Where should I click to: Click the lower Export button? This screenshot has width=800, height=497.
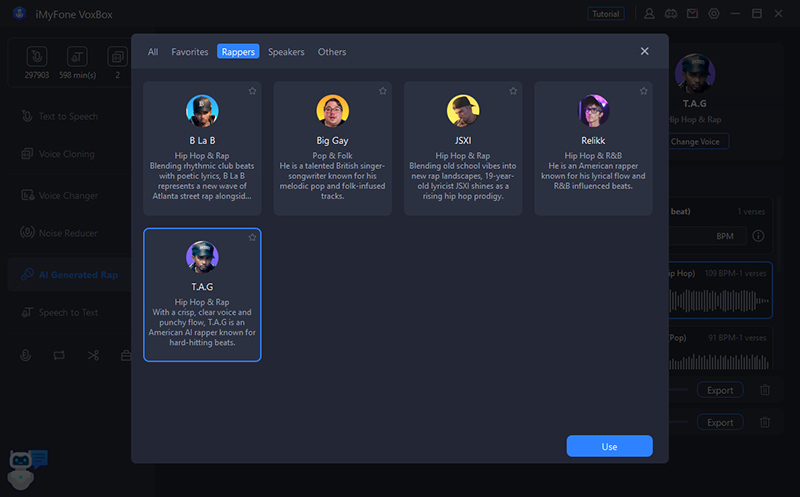[x=720, y=422]
